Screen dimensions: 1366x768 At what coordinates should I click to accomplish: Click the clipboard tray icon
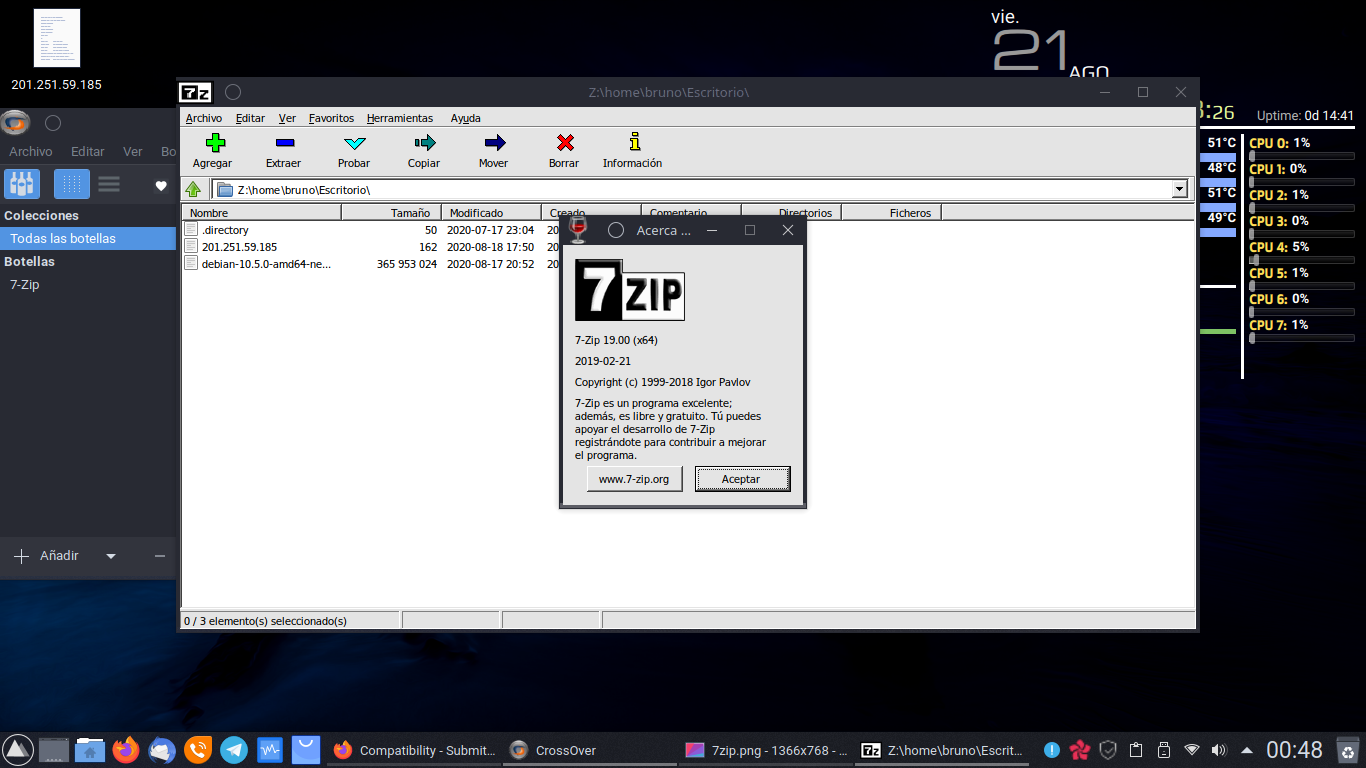1136,750
